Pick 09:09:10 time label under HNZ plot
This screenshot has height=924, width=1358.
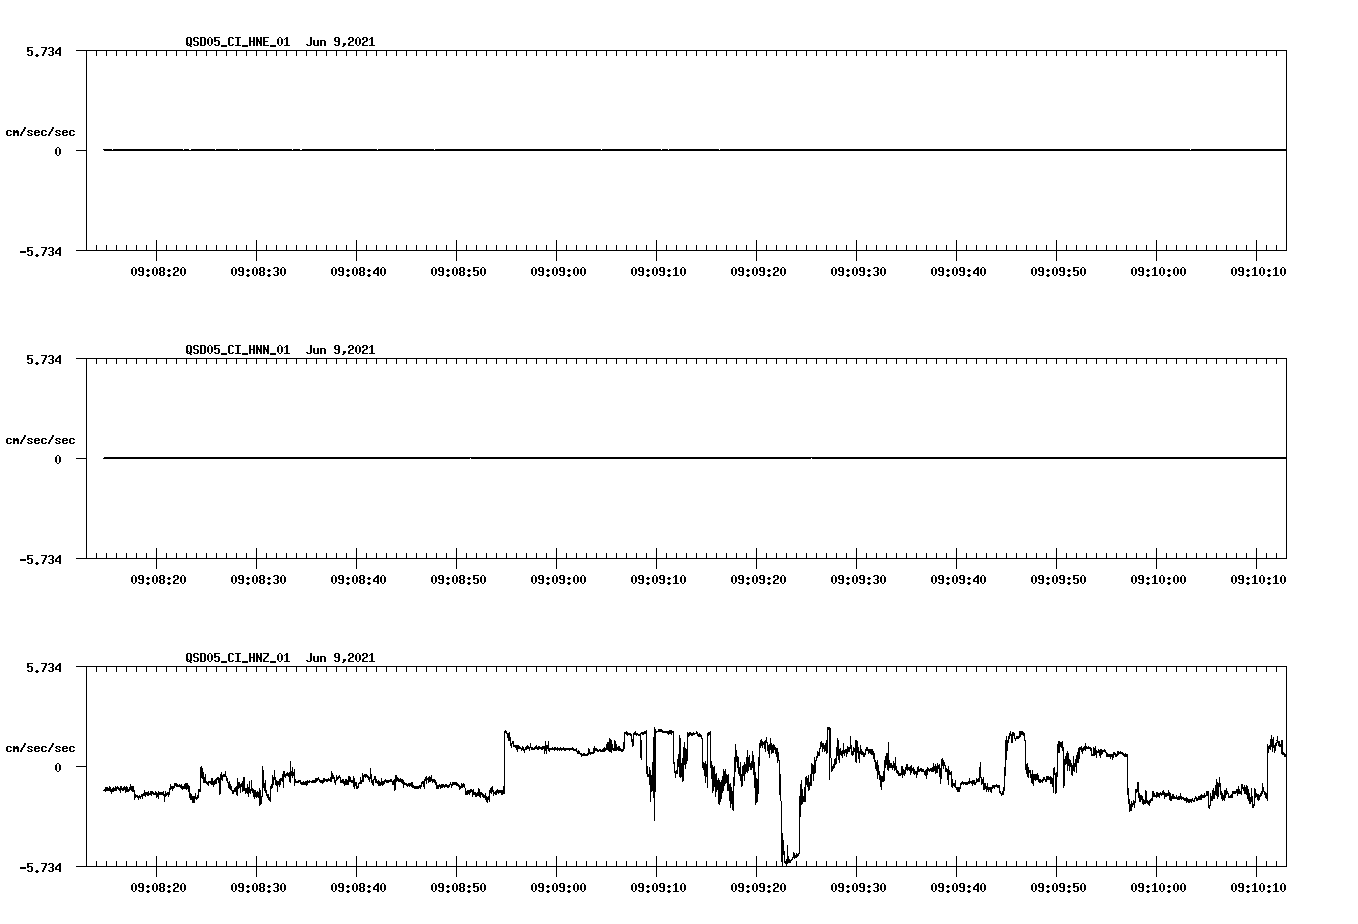click(x=658, y=887)
